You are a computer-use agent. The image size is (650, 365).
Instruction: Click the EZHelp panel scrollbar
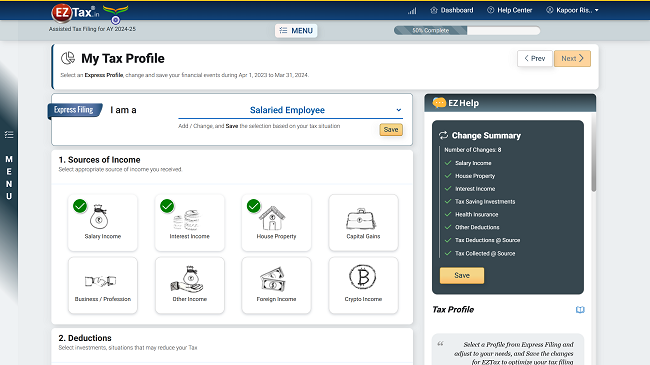click(x=594, y=152)
